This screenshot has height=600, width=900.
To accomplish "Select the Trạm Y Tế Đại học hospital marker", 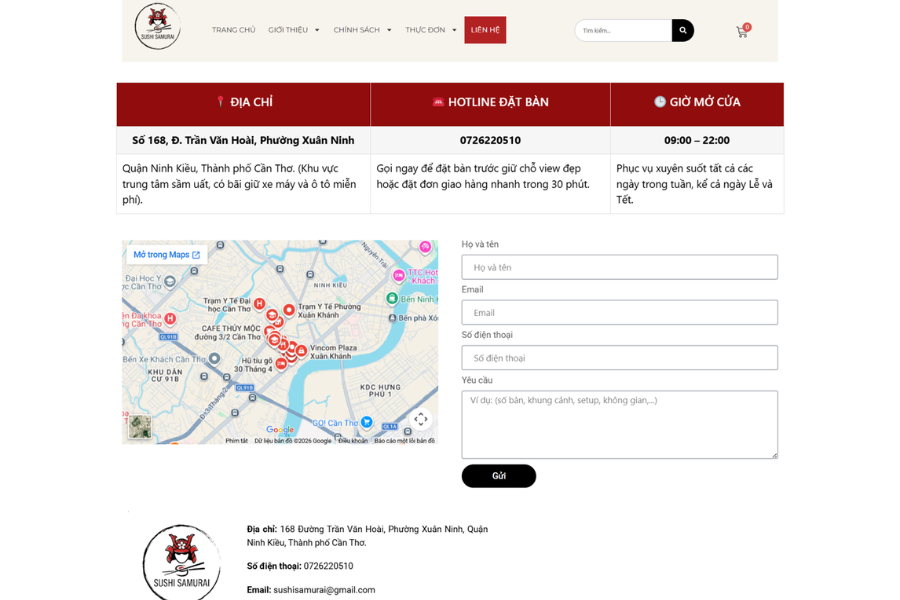I will click(259, 303).
